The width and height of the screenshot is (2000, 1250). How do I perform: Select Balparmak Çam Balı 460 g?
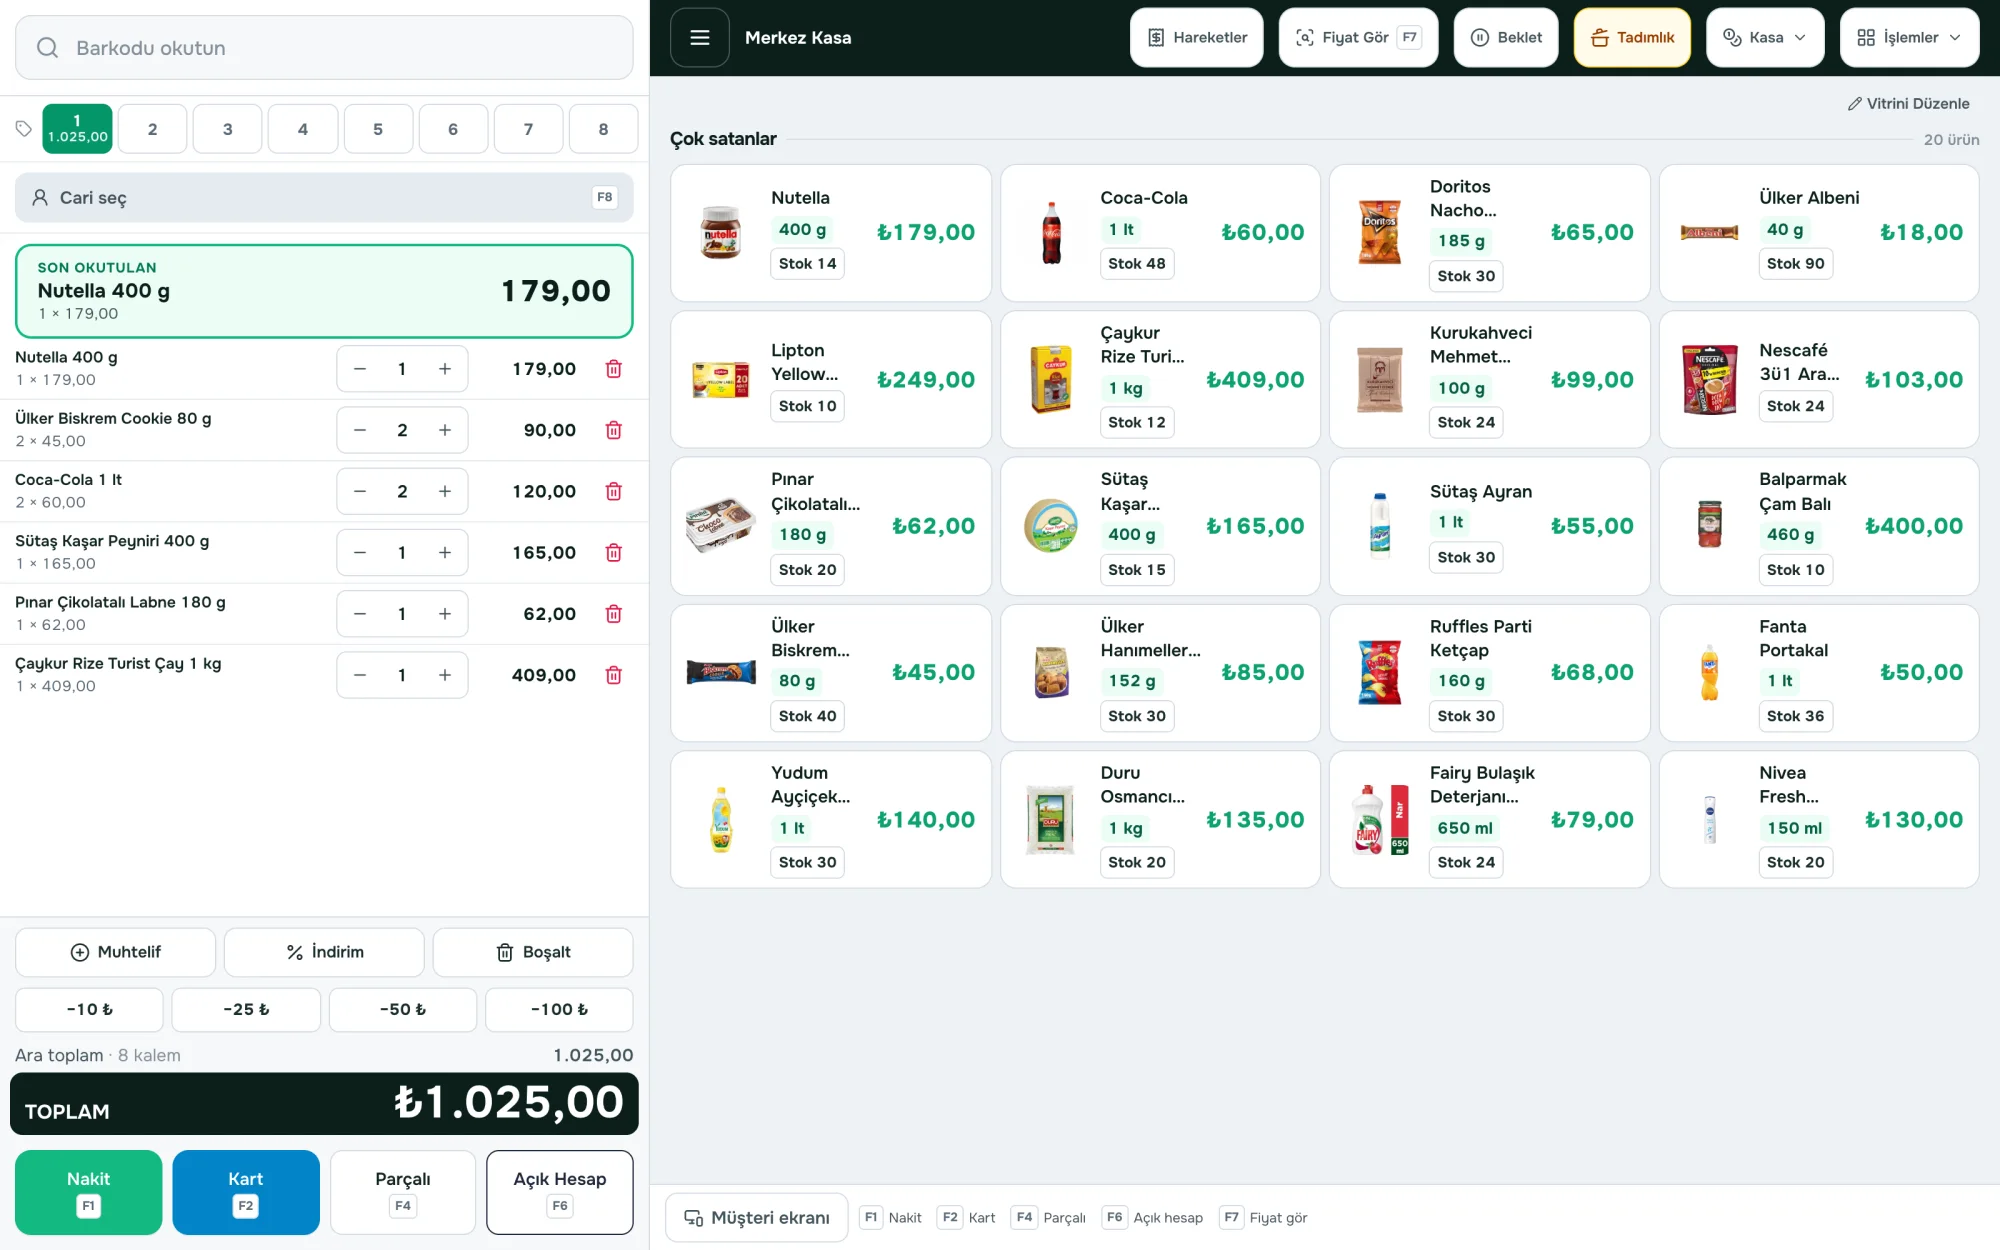pos(1819,526)
